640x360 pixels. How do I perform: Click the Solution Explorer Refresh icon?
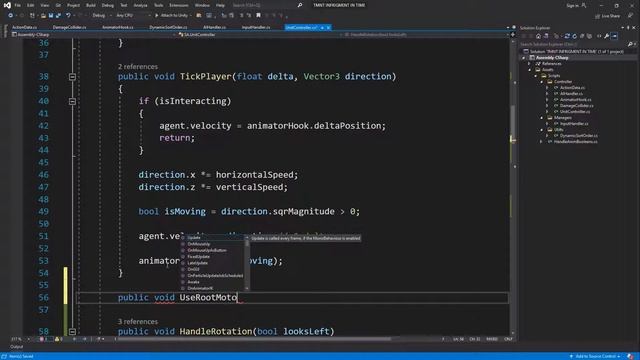tap(574, 36)
